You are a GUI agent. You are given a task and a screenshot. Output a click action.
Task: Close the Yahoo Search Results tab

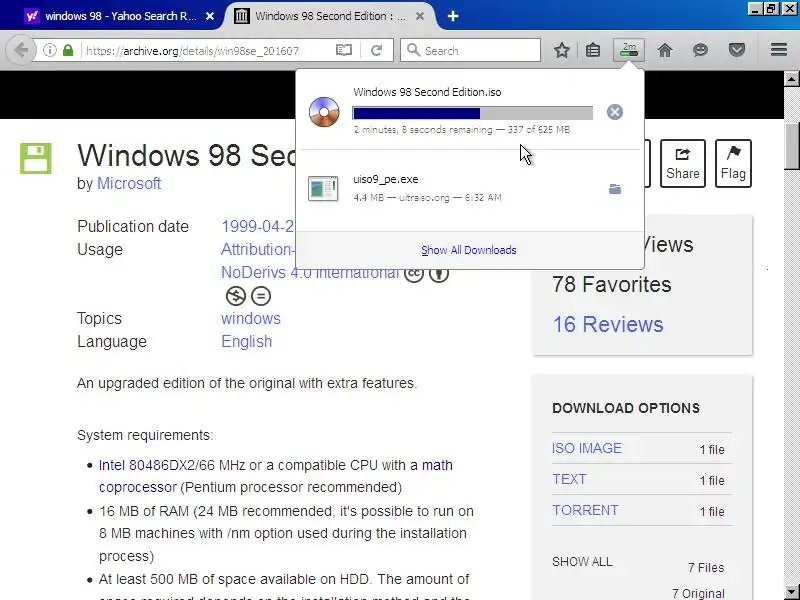point(210,16)
